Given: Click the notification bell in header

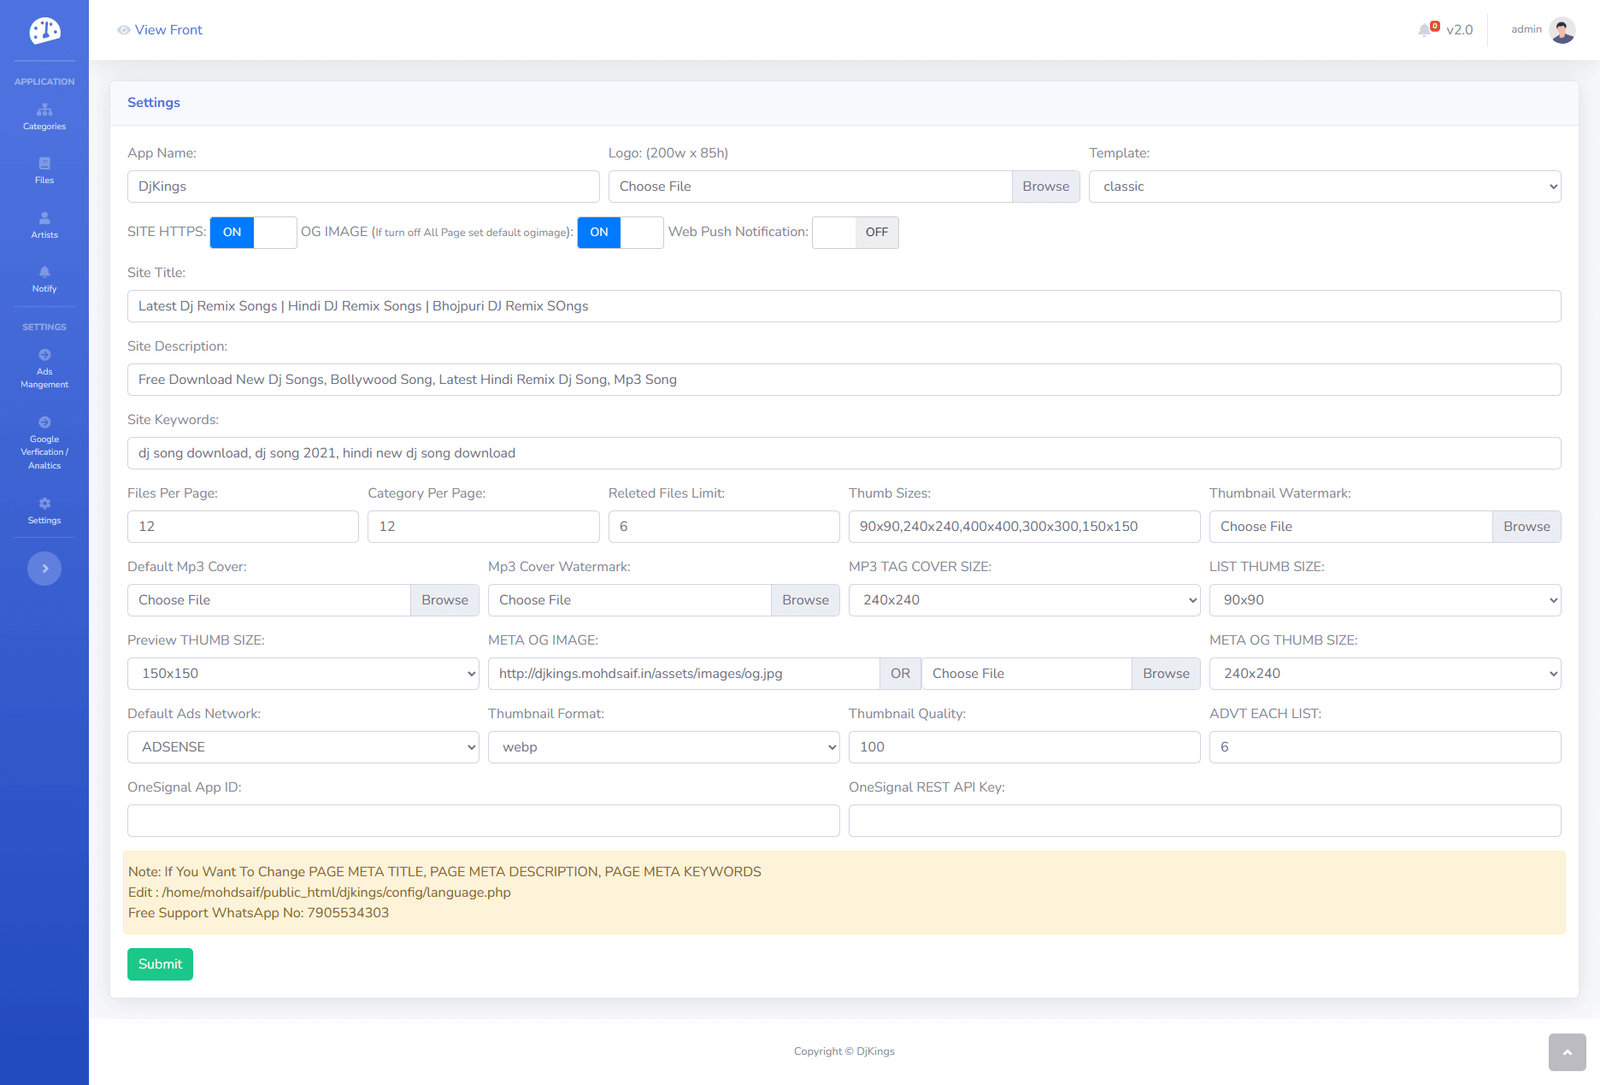Looking at the screenshot, I should point(1425,30).
